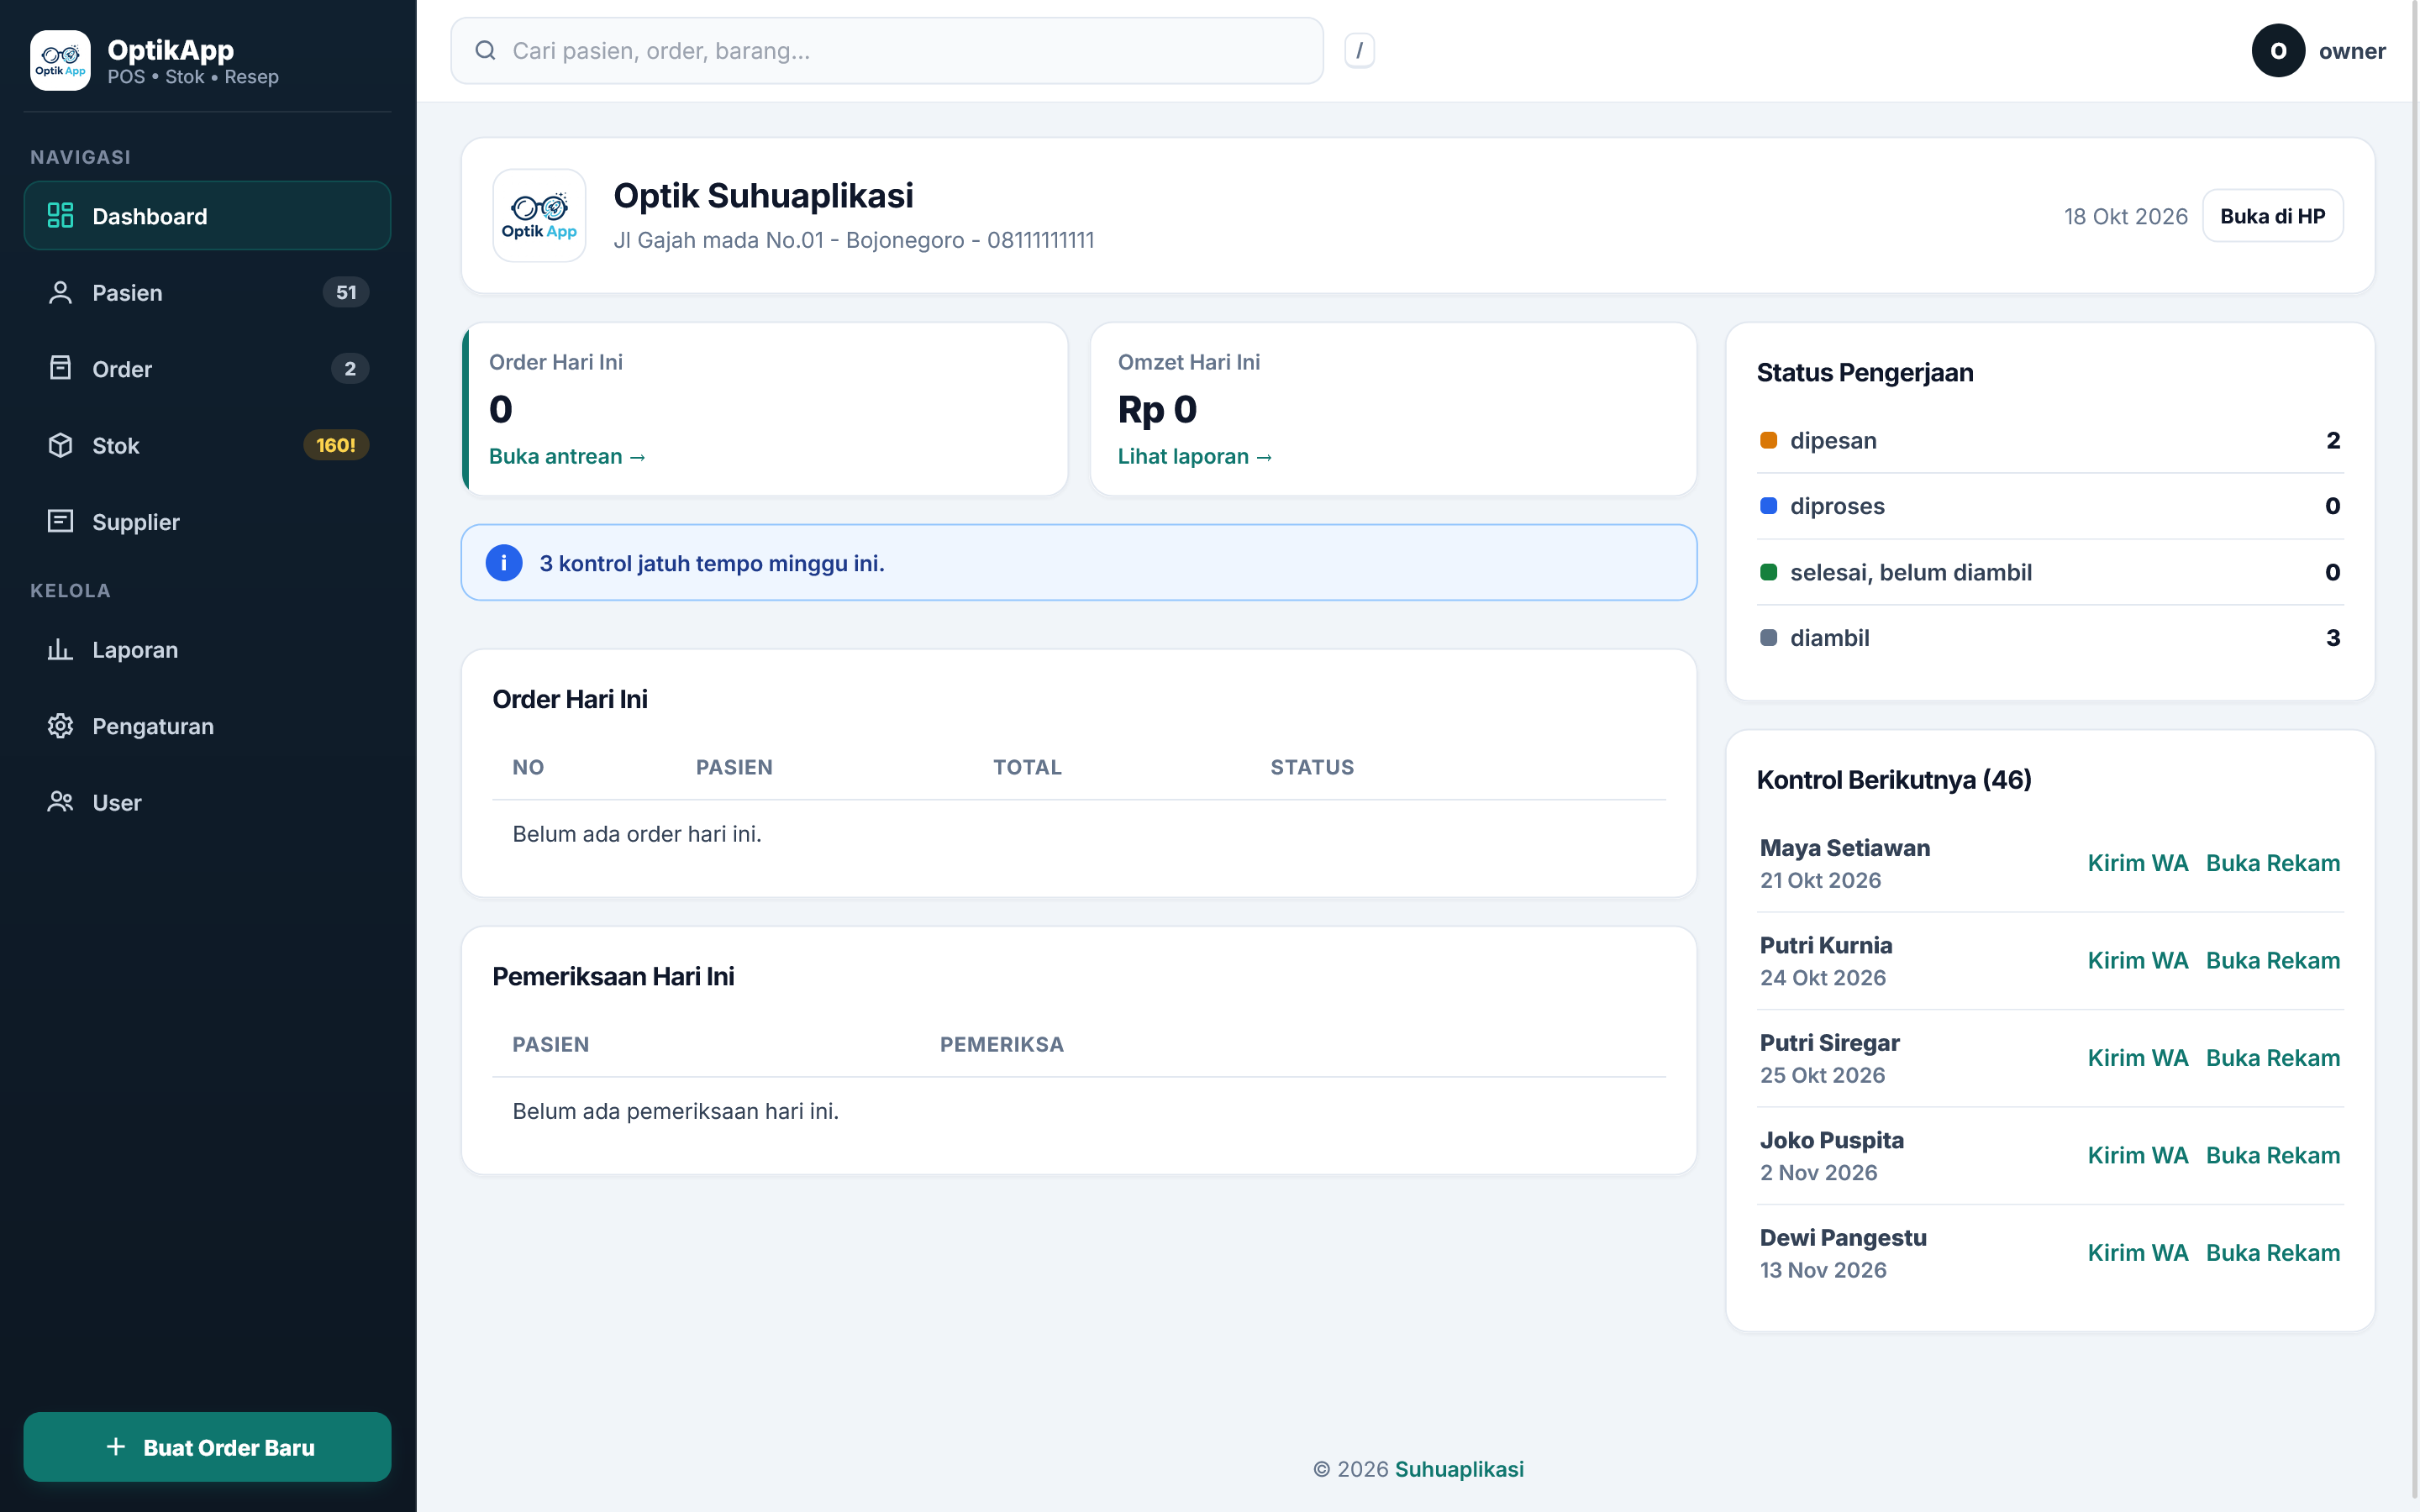
Task: Click the User people icon
Action: pyautogui.click(x=60, y=802)
